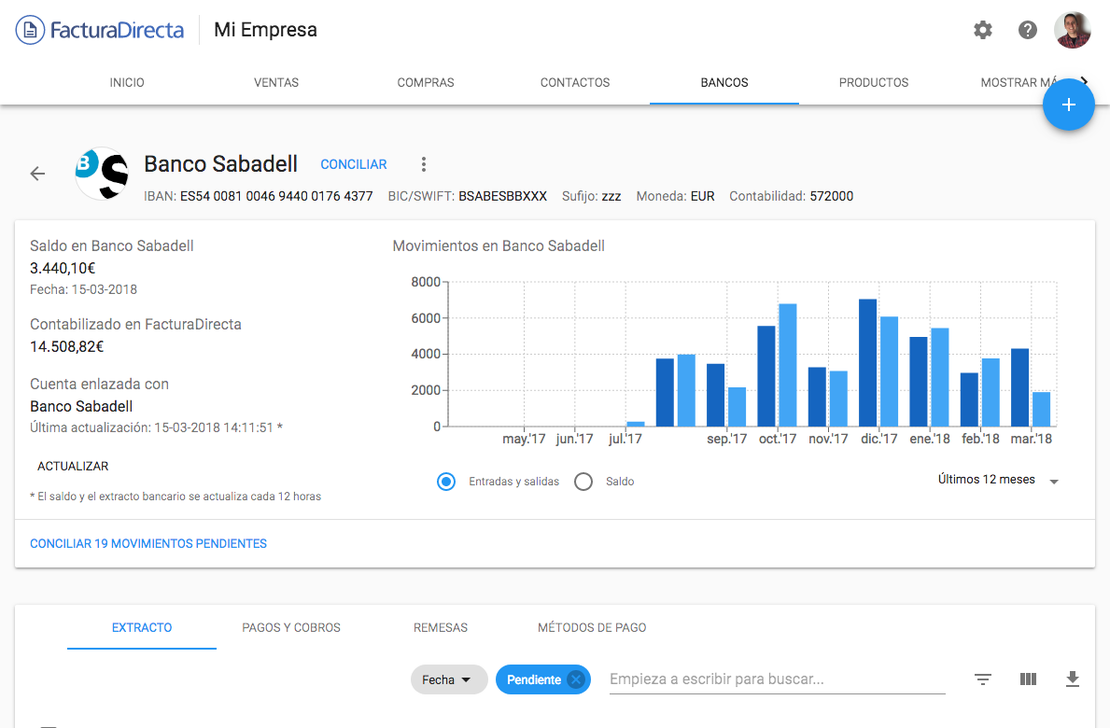Screen dimensions: 1110x728
Task: Click the Moneda value EUR
Action: [x=702, y=196]
